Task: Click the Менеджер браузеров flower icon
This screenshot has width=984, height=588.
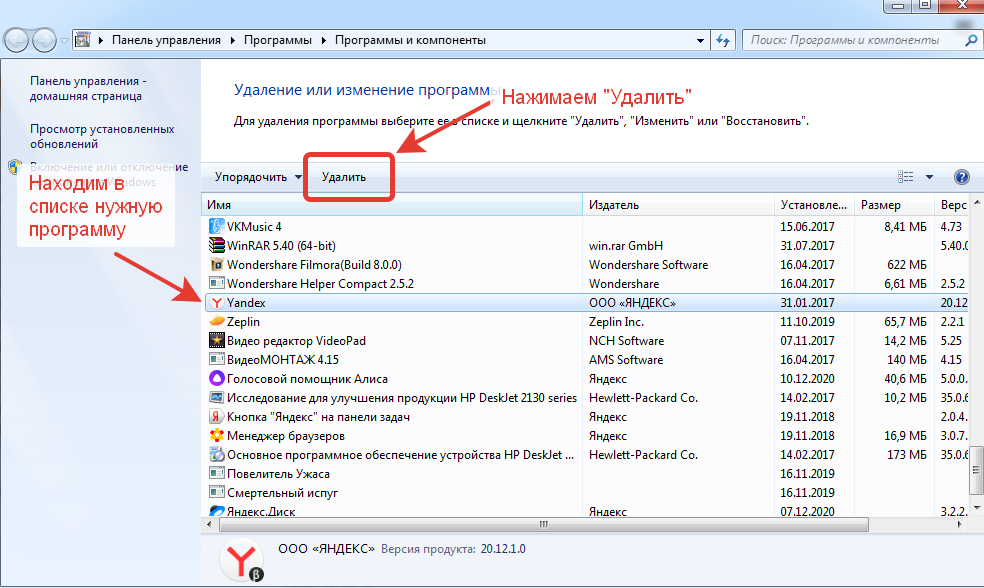Action: (217, 436)
